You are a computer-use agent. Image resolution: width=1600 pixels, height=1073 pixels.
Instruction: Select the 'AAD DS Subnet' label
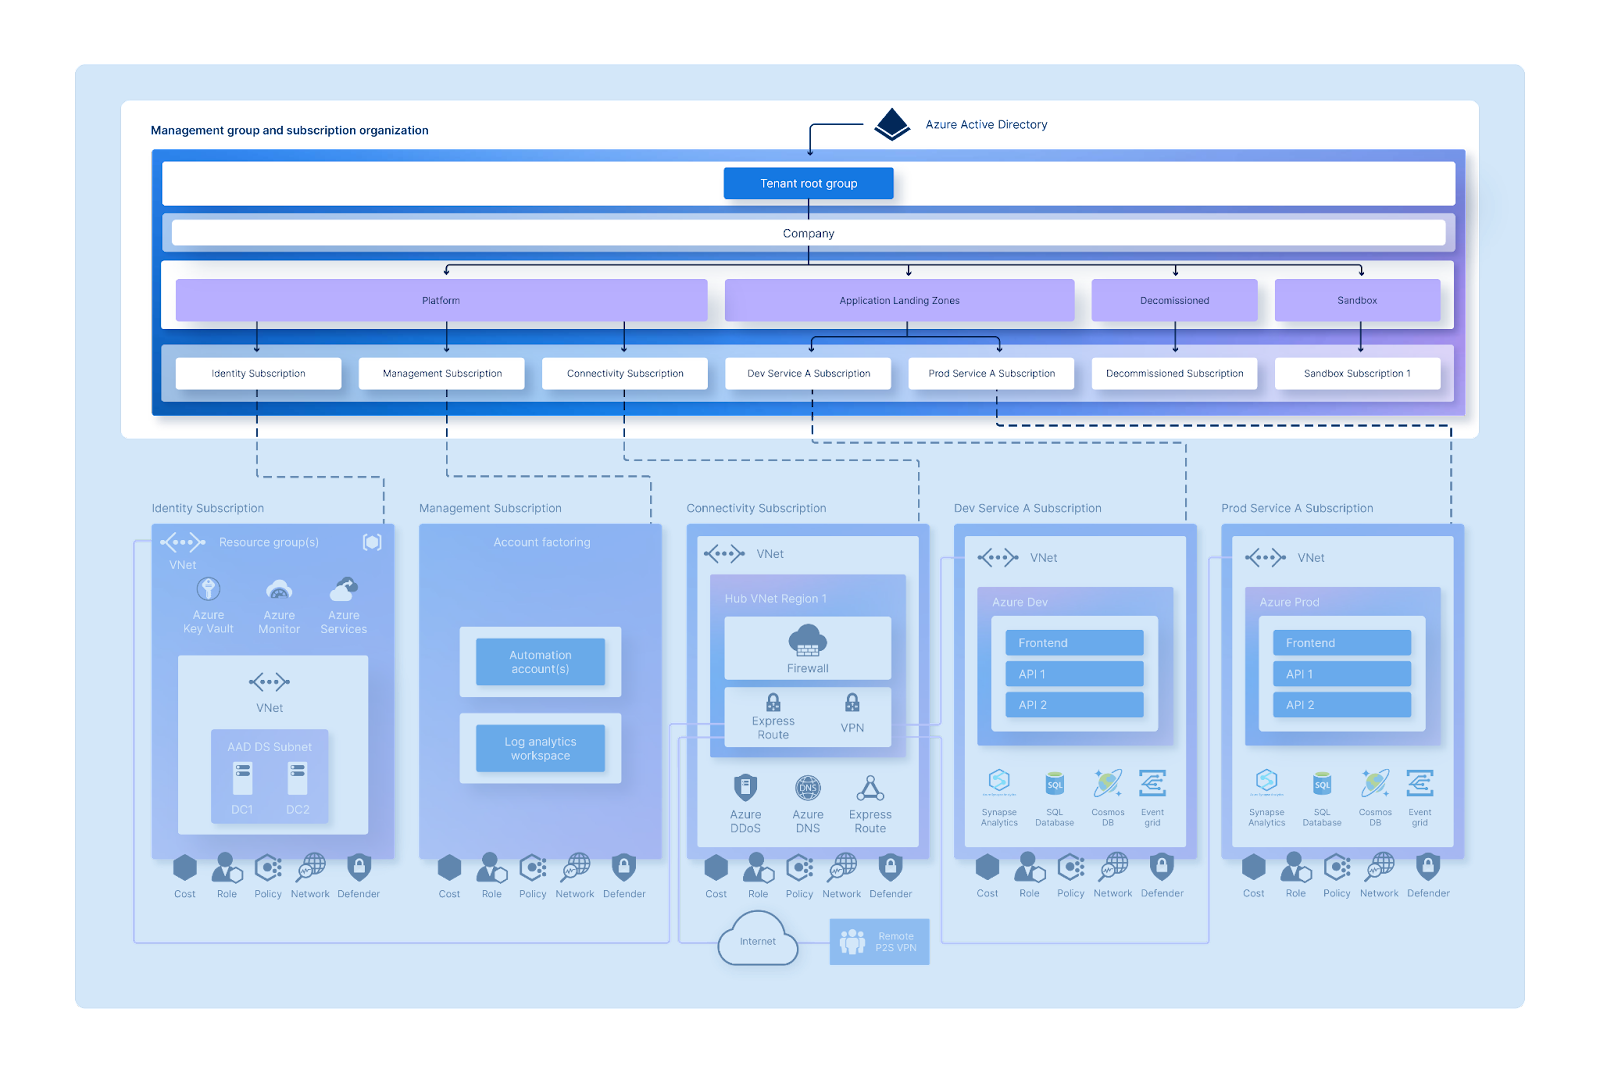coord(269,747)
